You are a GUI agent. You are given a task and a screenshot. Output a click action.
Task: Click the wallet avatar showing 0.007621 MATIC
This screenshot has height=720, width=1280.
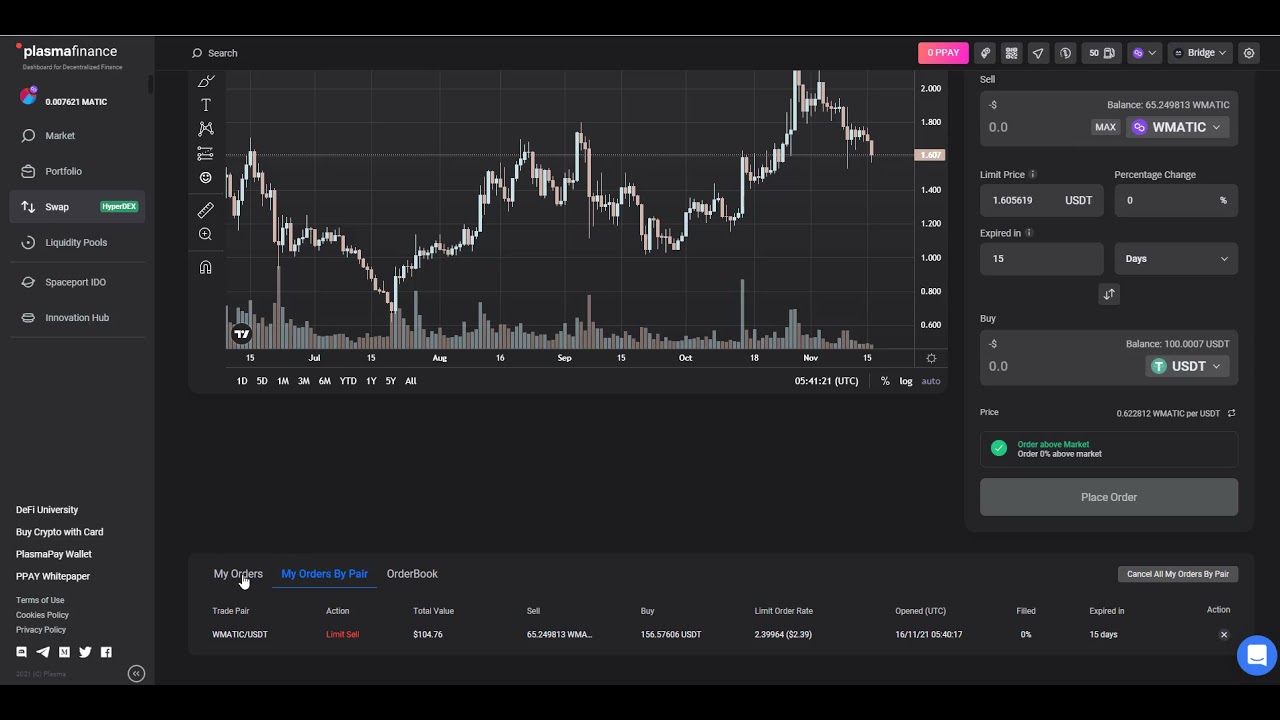pyautogui.click(x=29, y=96)
